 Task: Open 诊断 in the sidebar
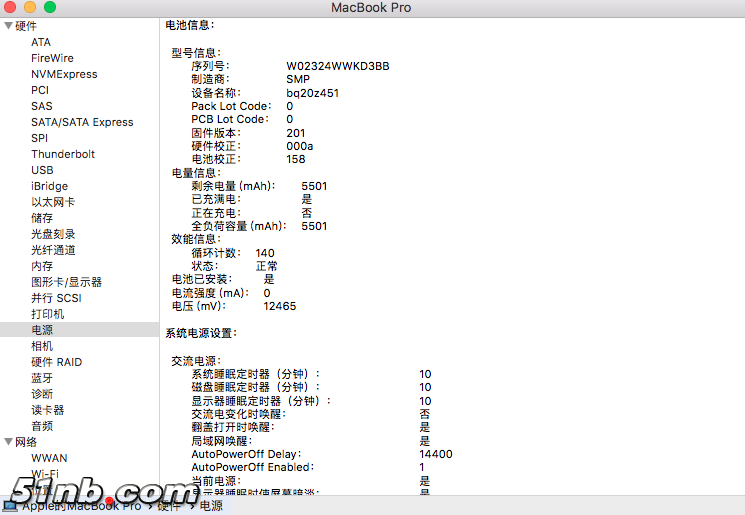point(42,394)
